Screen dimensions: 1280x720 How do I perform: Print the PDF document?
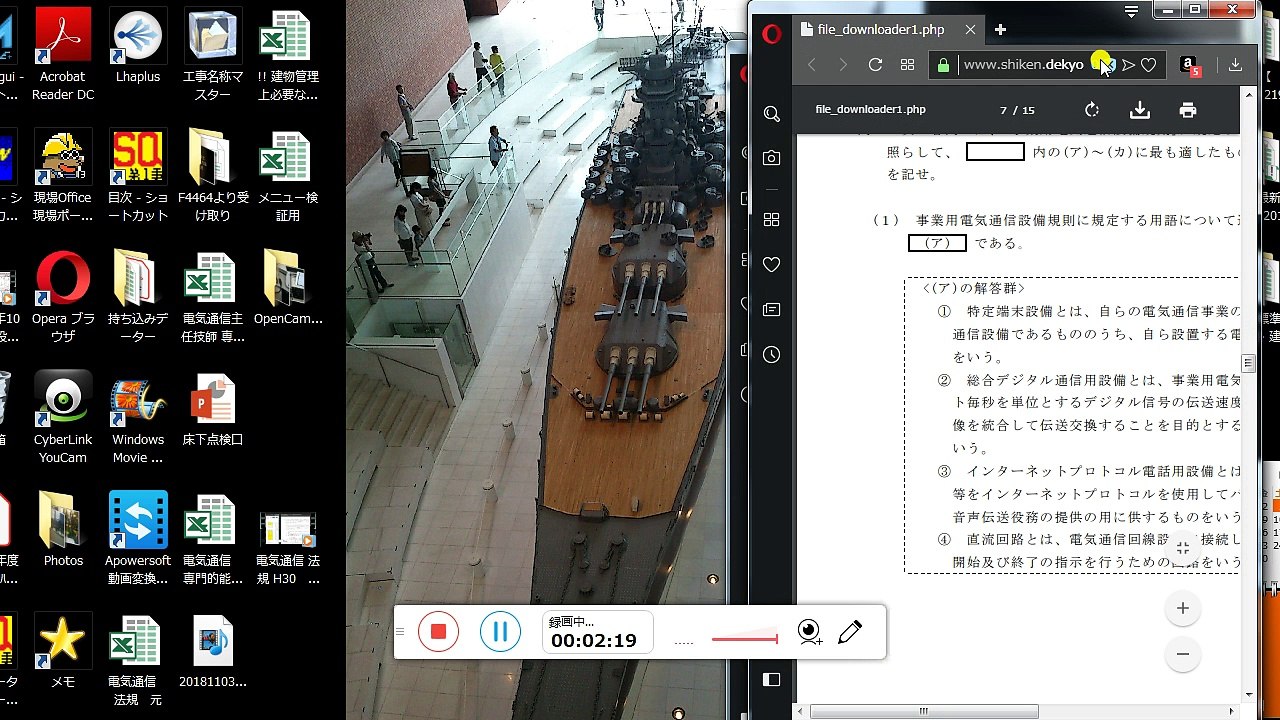pyautogui.click(x=1187, y=110)
